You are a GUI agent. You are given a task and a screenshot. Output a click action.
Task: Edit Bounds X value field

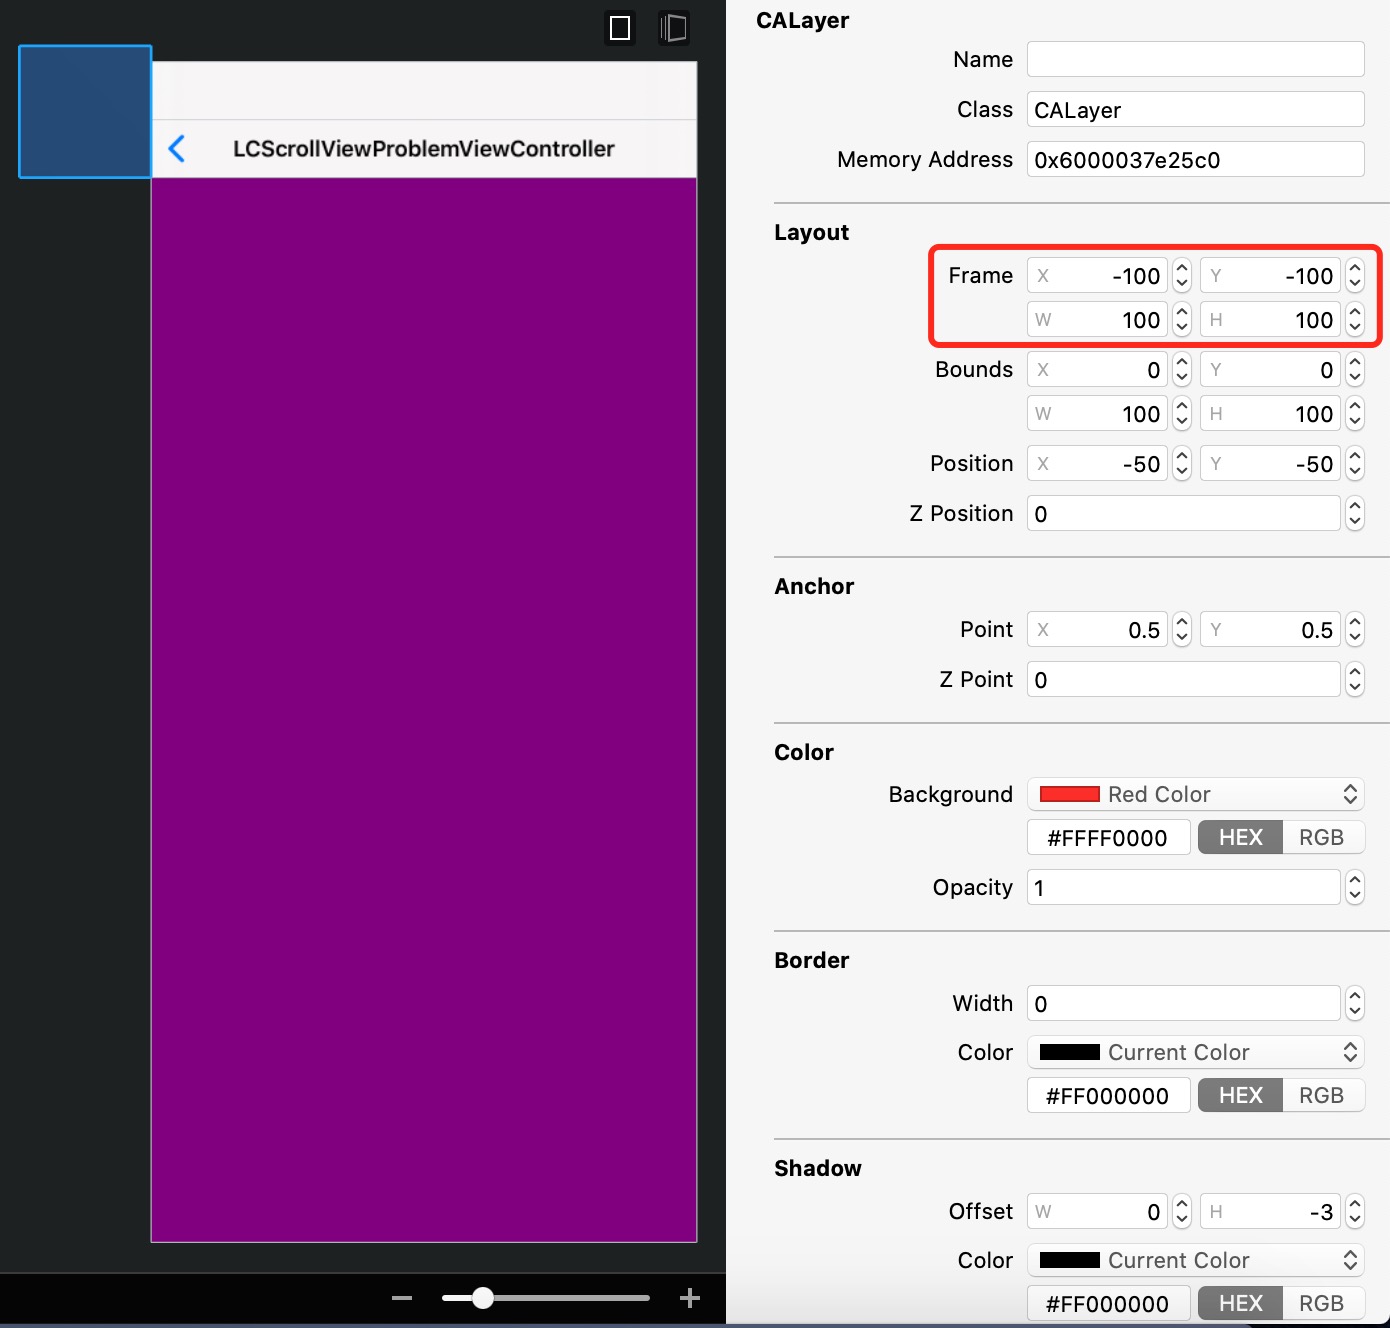pyautogui.click(x=1097, y=369)
